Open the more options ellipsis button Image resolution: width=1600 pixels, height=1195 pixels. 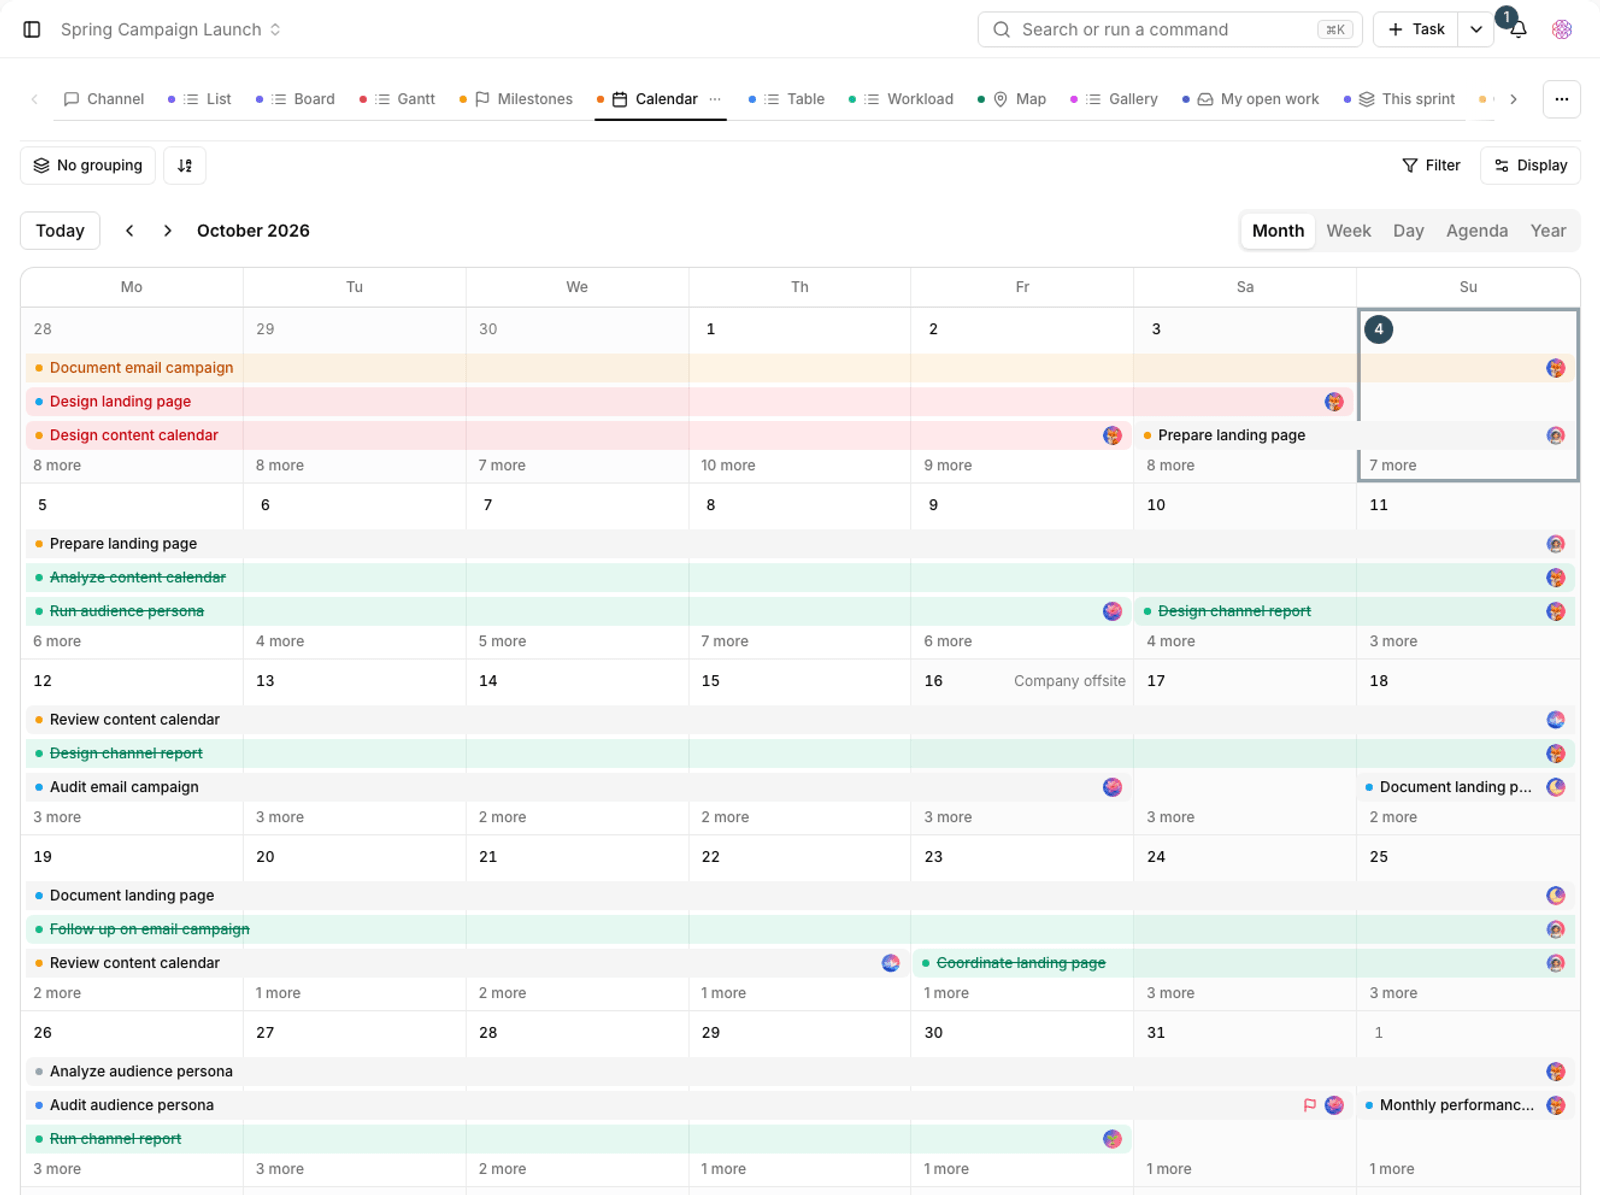tap(1561, 99)
